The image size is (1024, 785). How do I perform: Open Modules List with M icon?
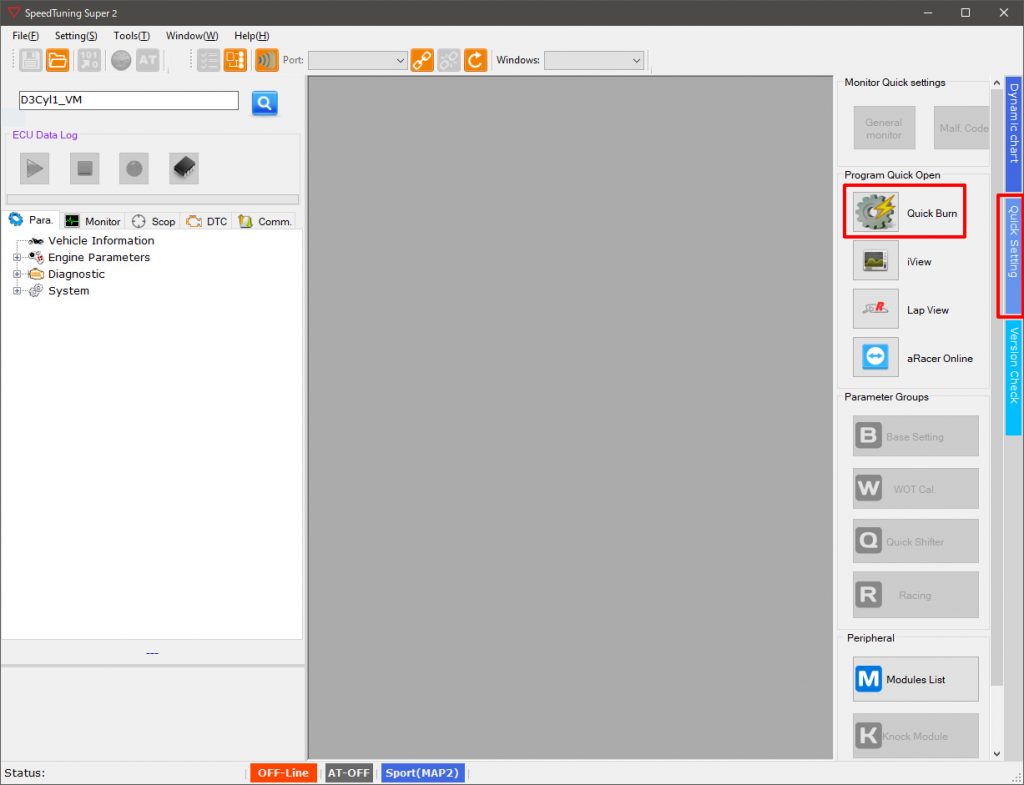tap(869, 679)
